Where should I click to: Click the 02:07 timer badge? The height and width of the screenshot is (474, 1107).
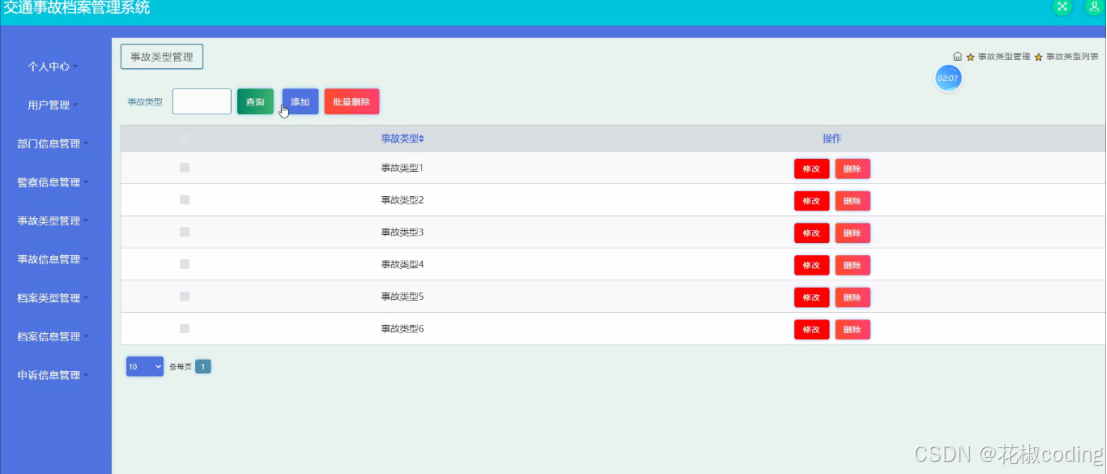(x=948, y=78)
